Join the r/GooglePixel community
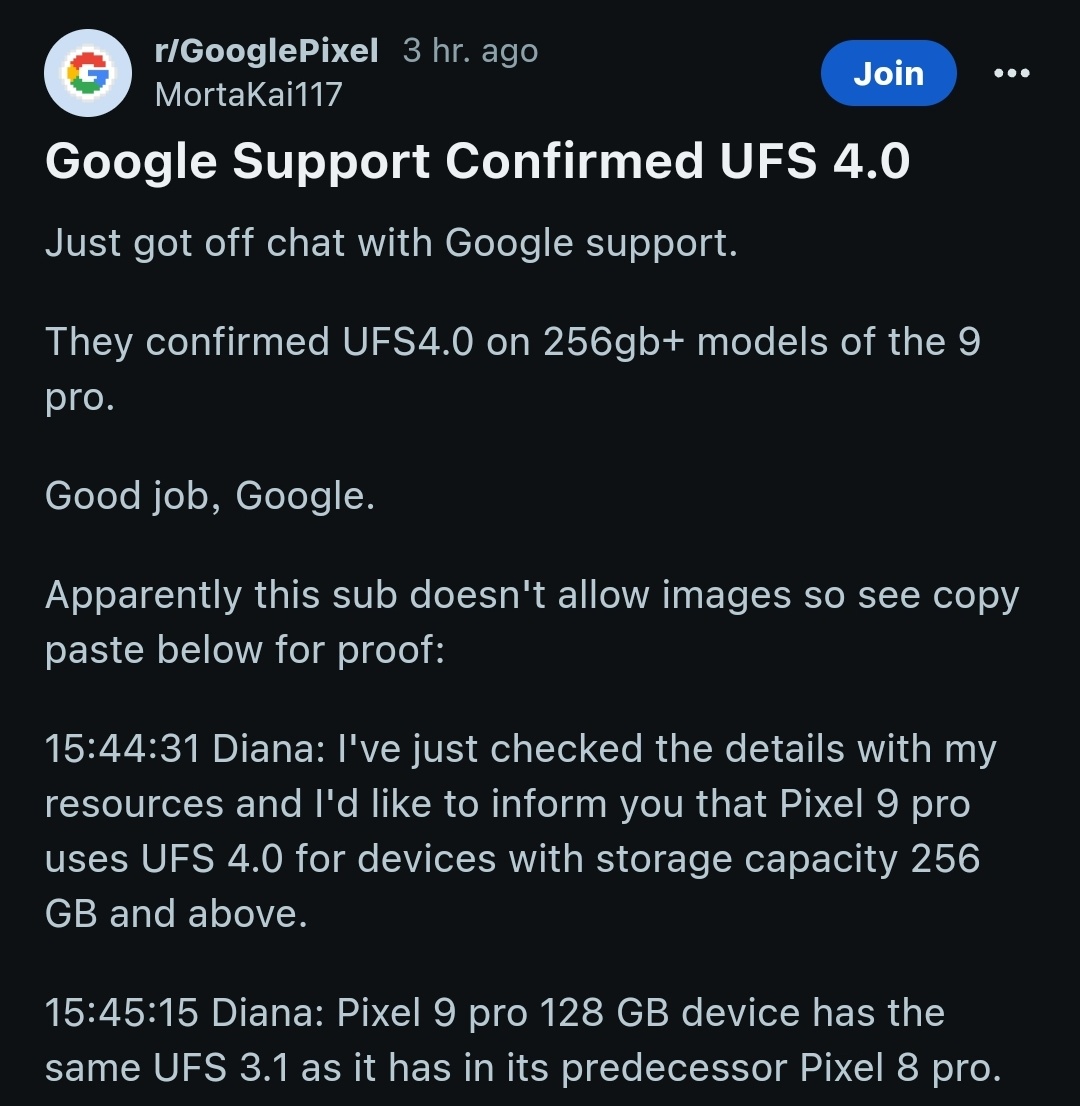 pyautogui.click(x=888, y=73)
